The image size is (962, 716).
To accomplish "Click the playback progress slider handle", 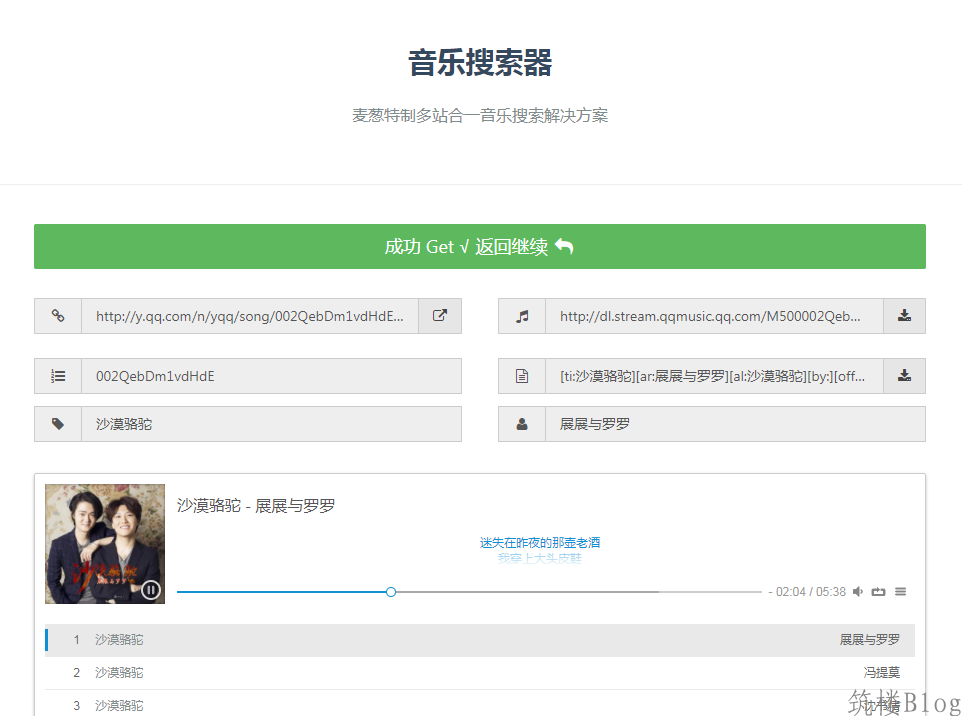I will pos(391,592).
